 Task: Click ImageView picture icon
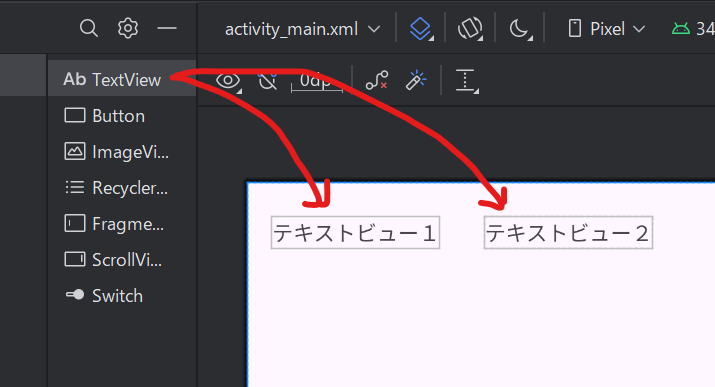click(x=75, y=151)
